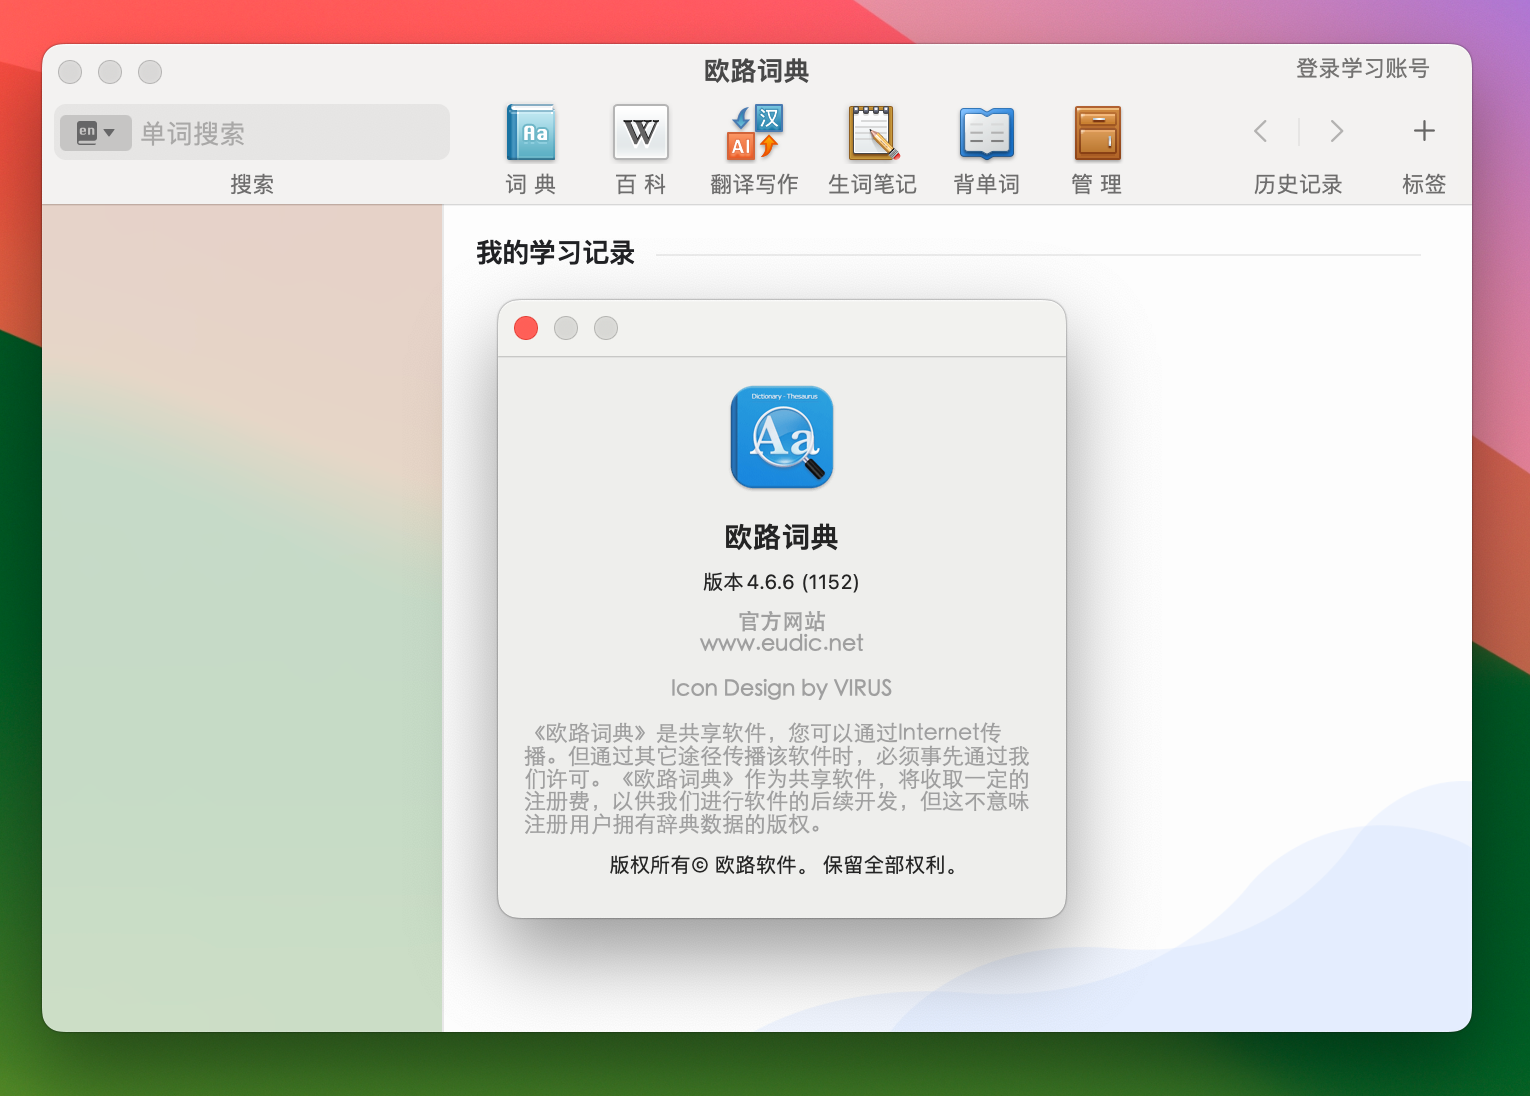Click the 欧路词典 name in About dialog
Screen dimensions: 1530x1096
[781, 537]
